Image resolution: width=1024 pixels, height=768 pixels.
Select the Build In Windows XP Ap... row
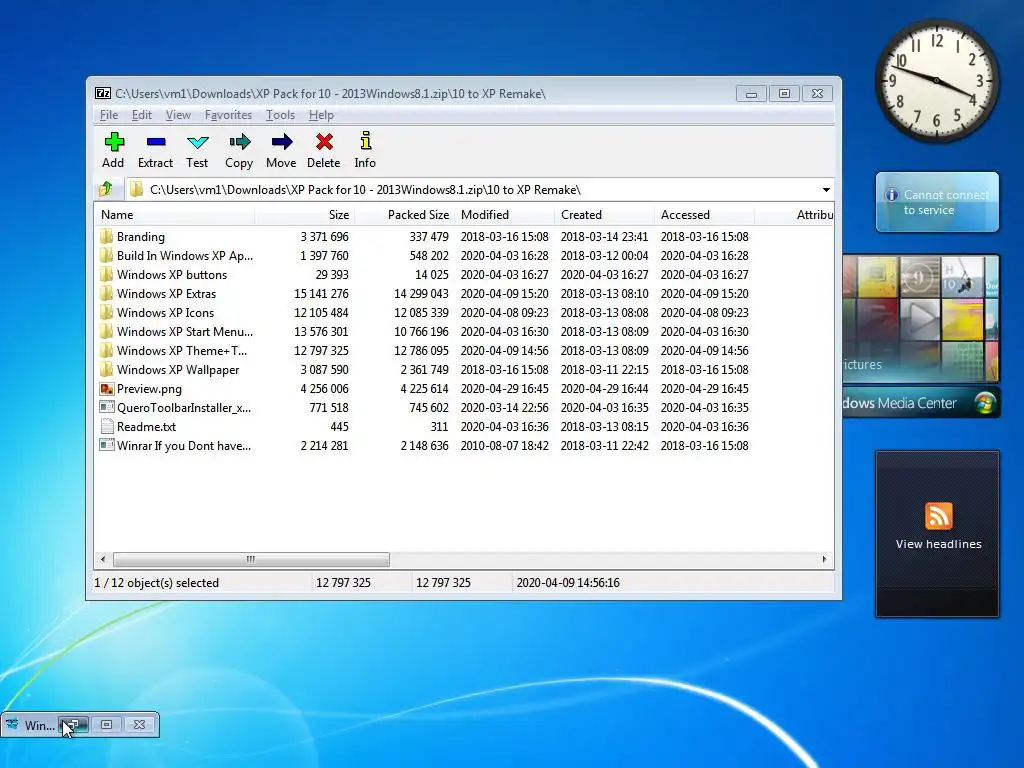424,255
